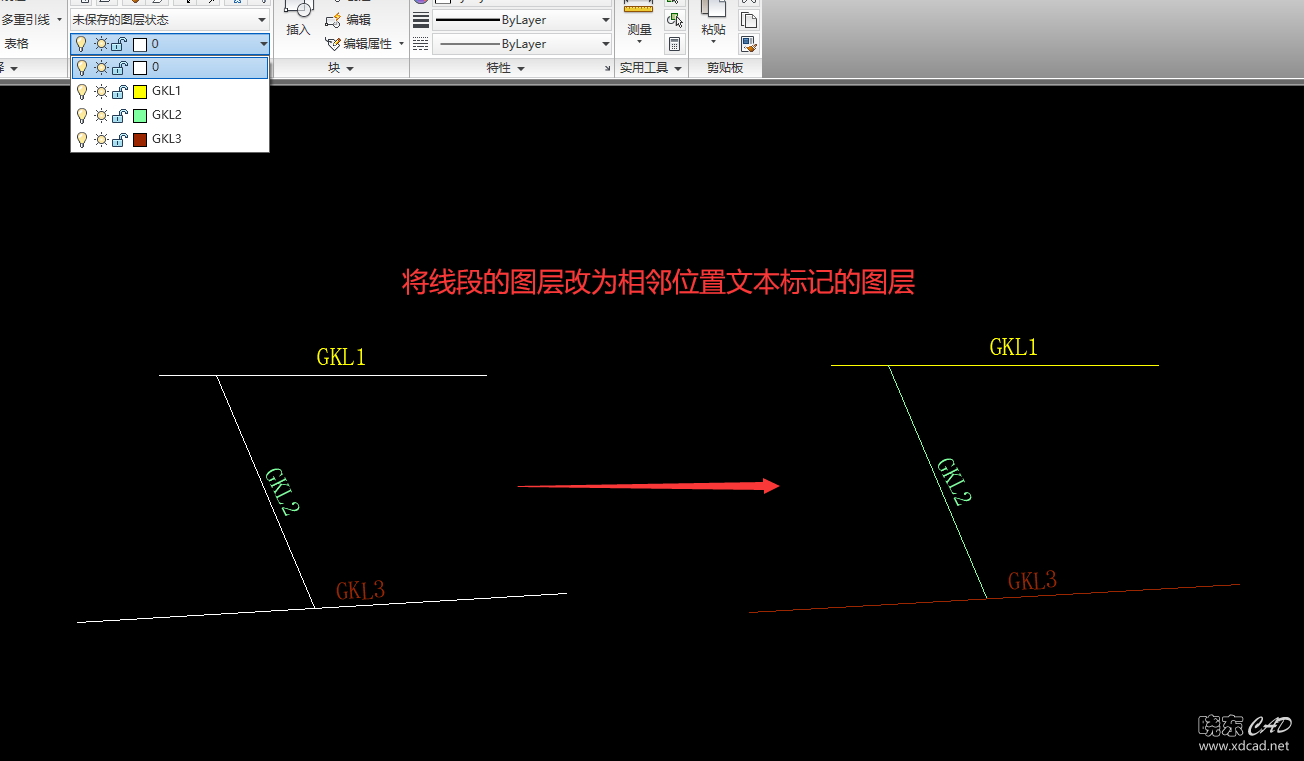Click the 编辑属性 attribute edit icon

click(333, 44)
